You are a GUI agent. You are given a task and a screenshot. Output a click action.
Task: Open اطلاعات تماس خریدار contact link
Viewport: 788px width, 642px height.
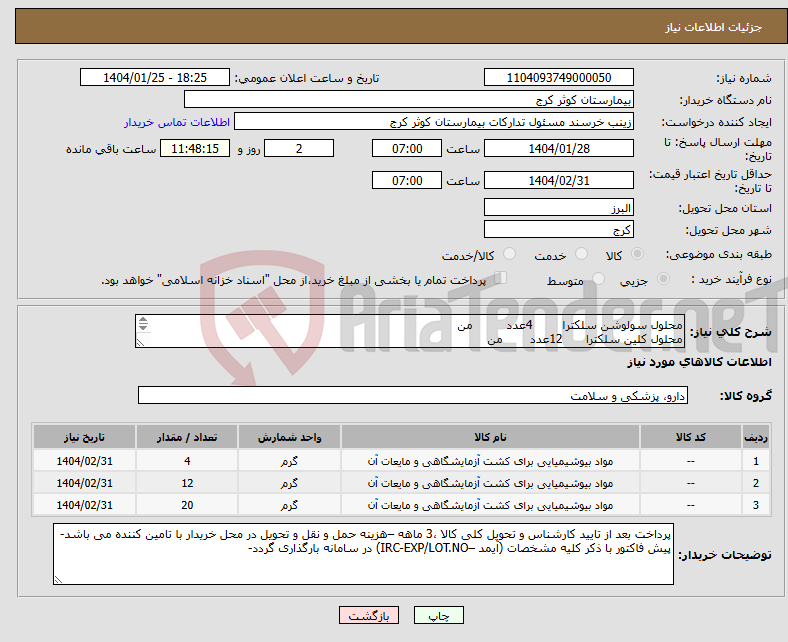[177, 122]
